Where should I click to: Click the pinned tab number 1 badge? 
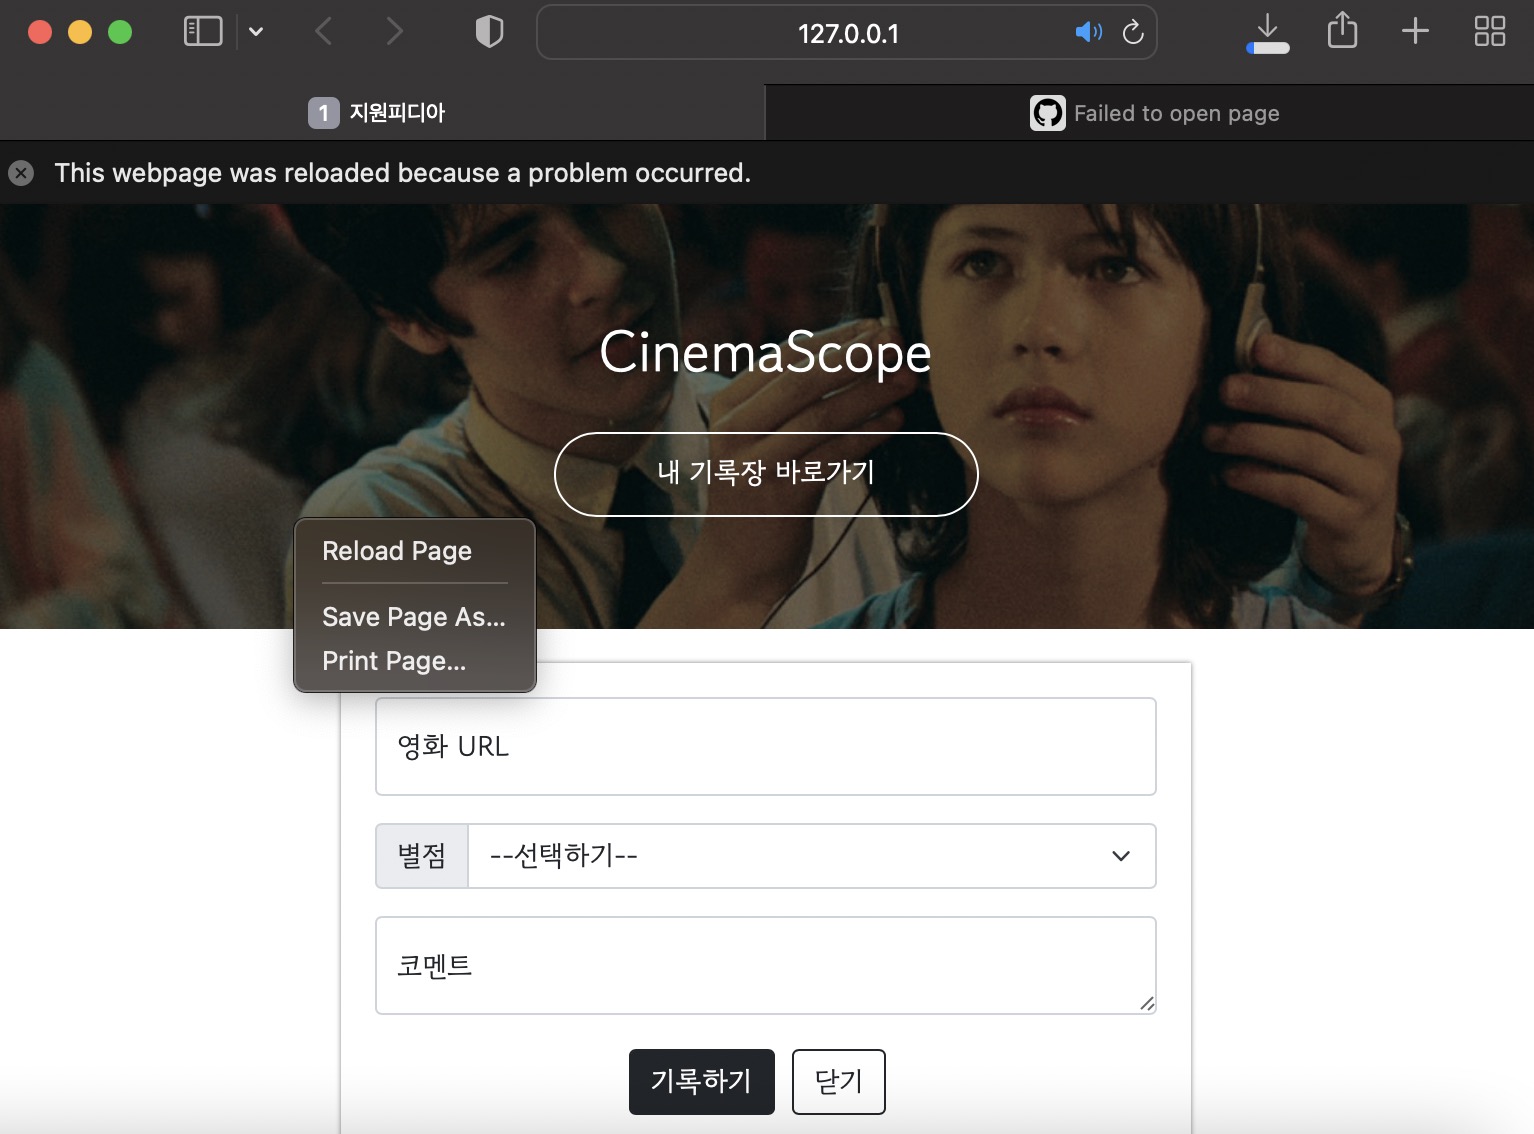(x=323, y=113)
